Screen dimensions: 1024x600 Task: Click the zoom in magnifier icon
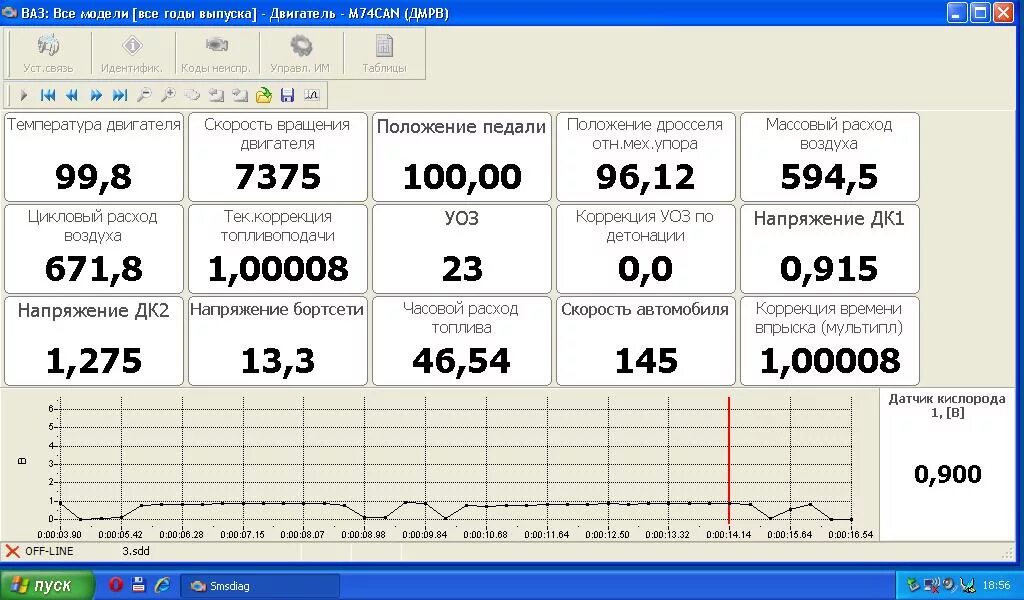168,95
